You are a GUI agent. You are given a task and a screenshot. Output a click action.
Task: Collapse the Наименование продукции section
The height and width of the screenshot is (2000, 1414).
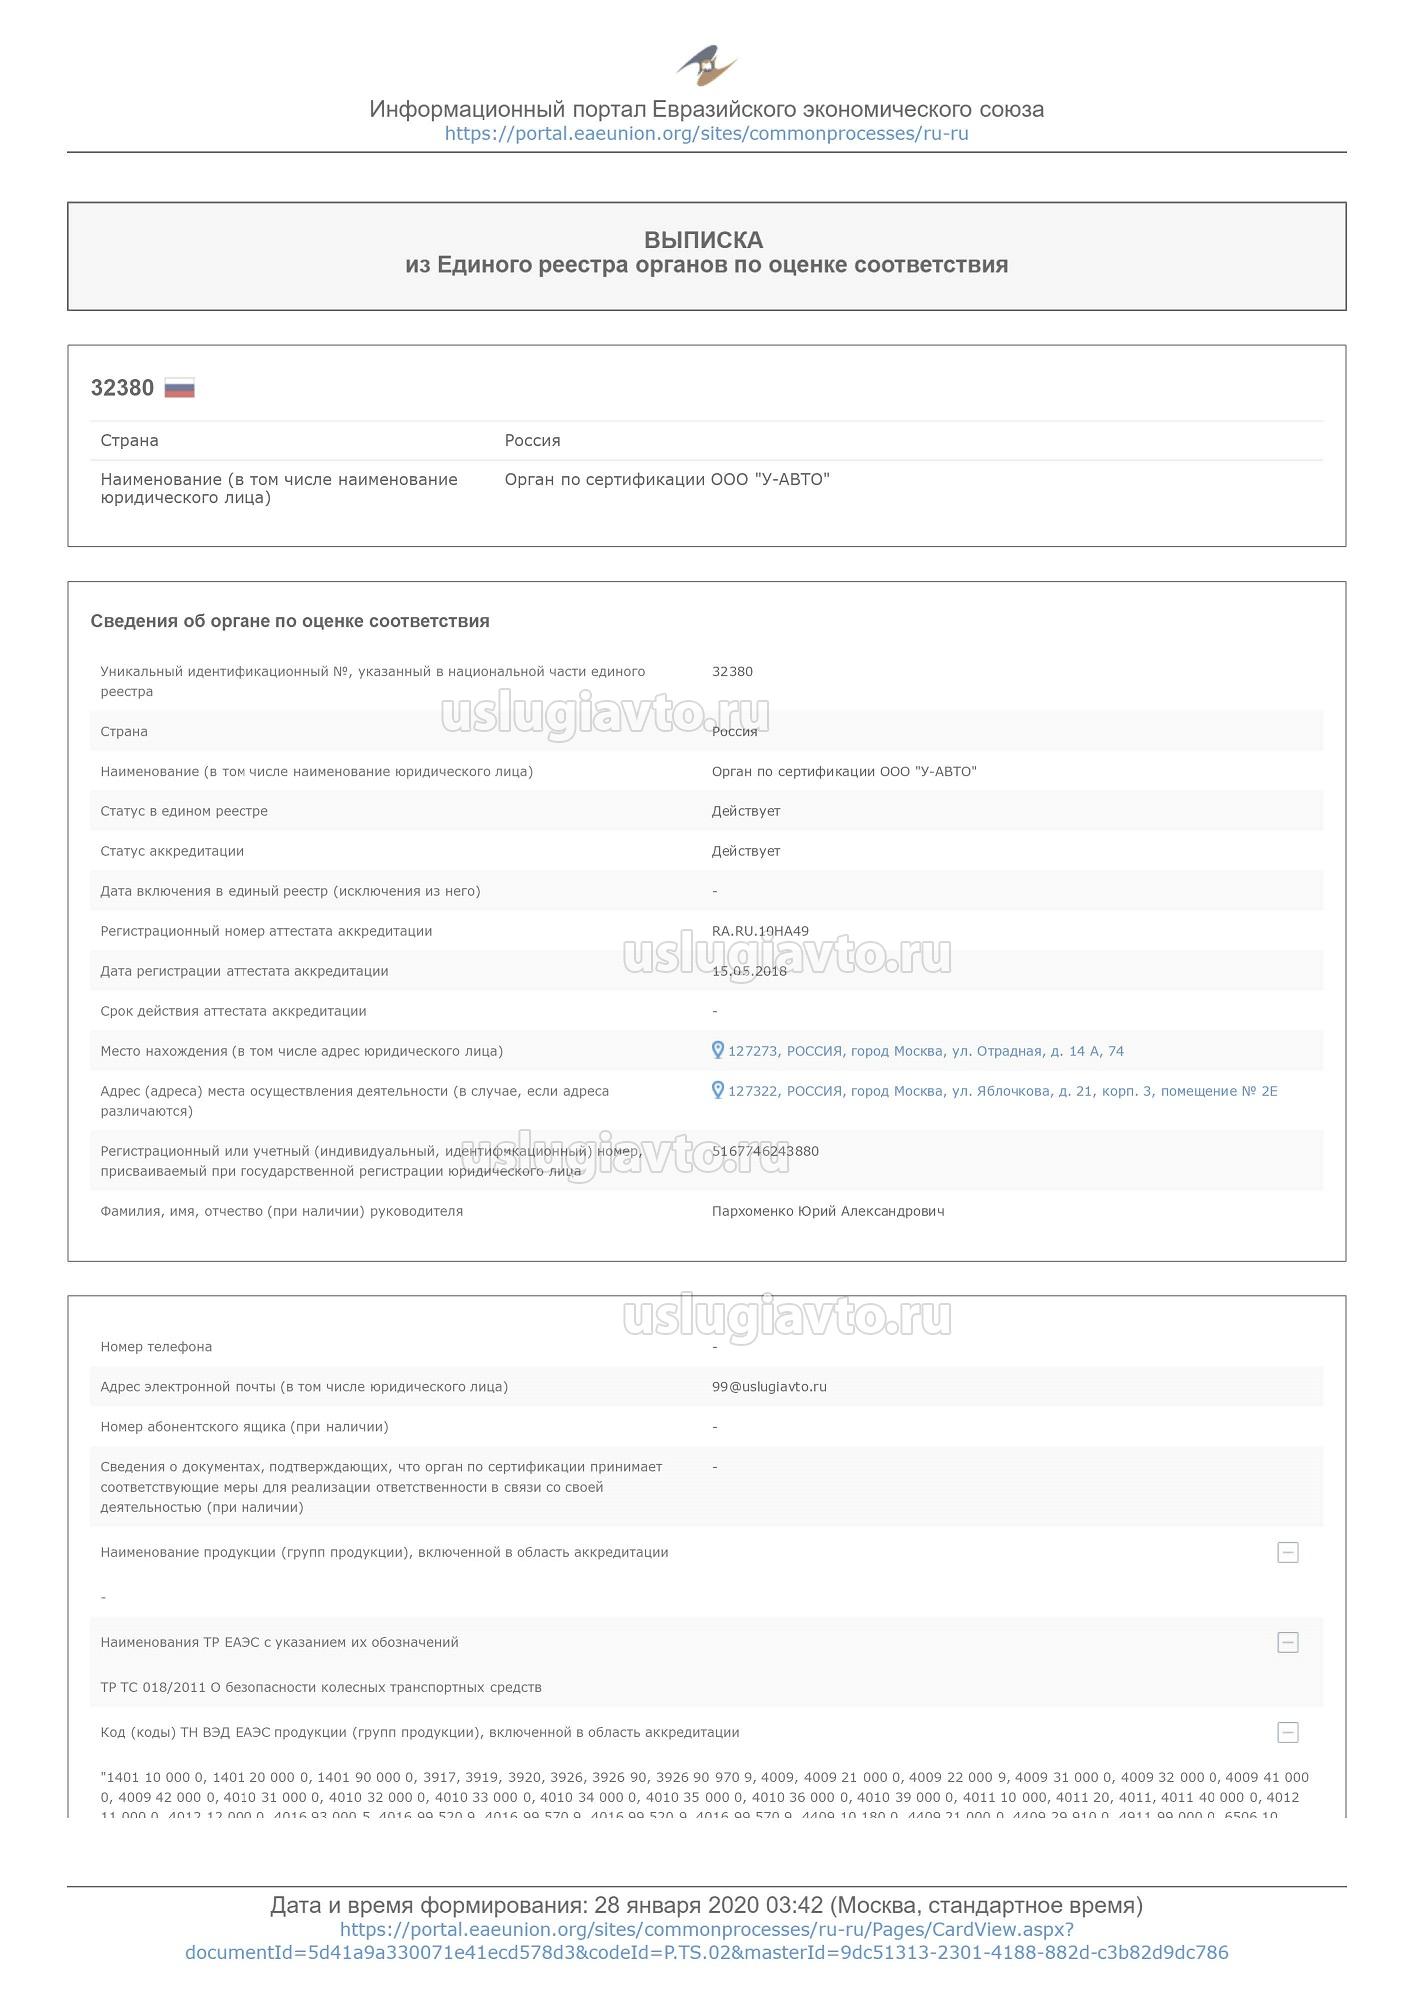click(1288, 1552)
